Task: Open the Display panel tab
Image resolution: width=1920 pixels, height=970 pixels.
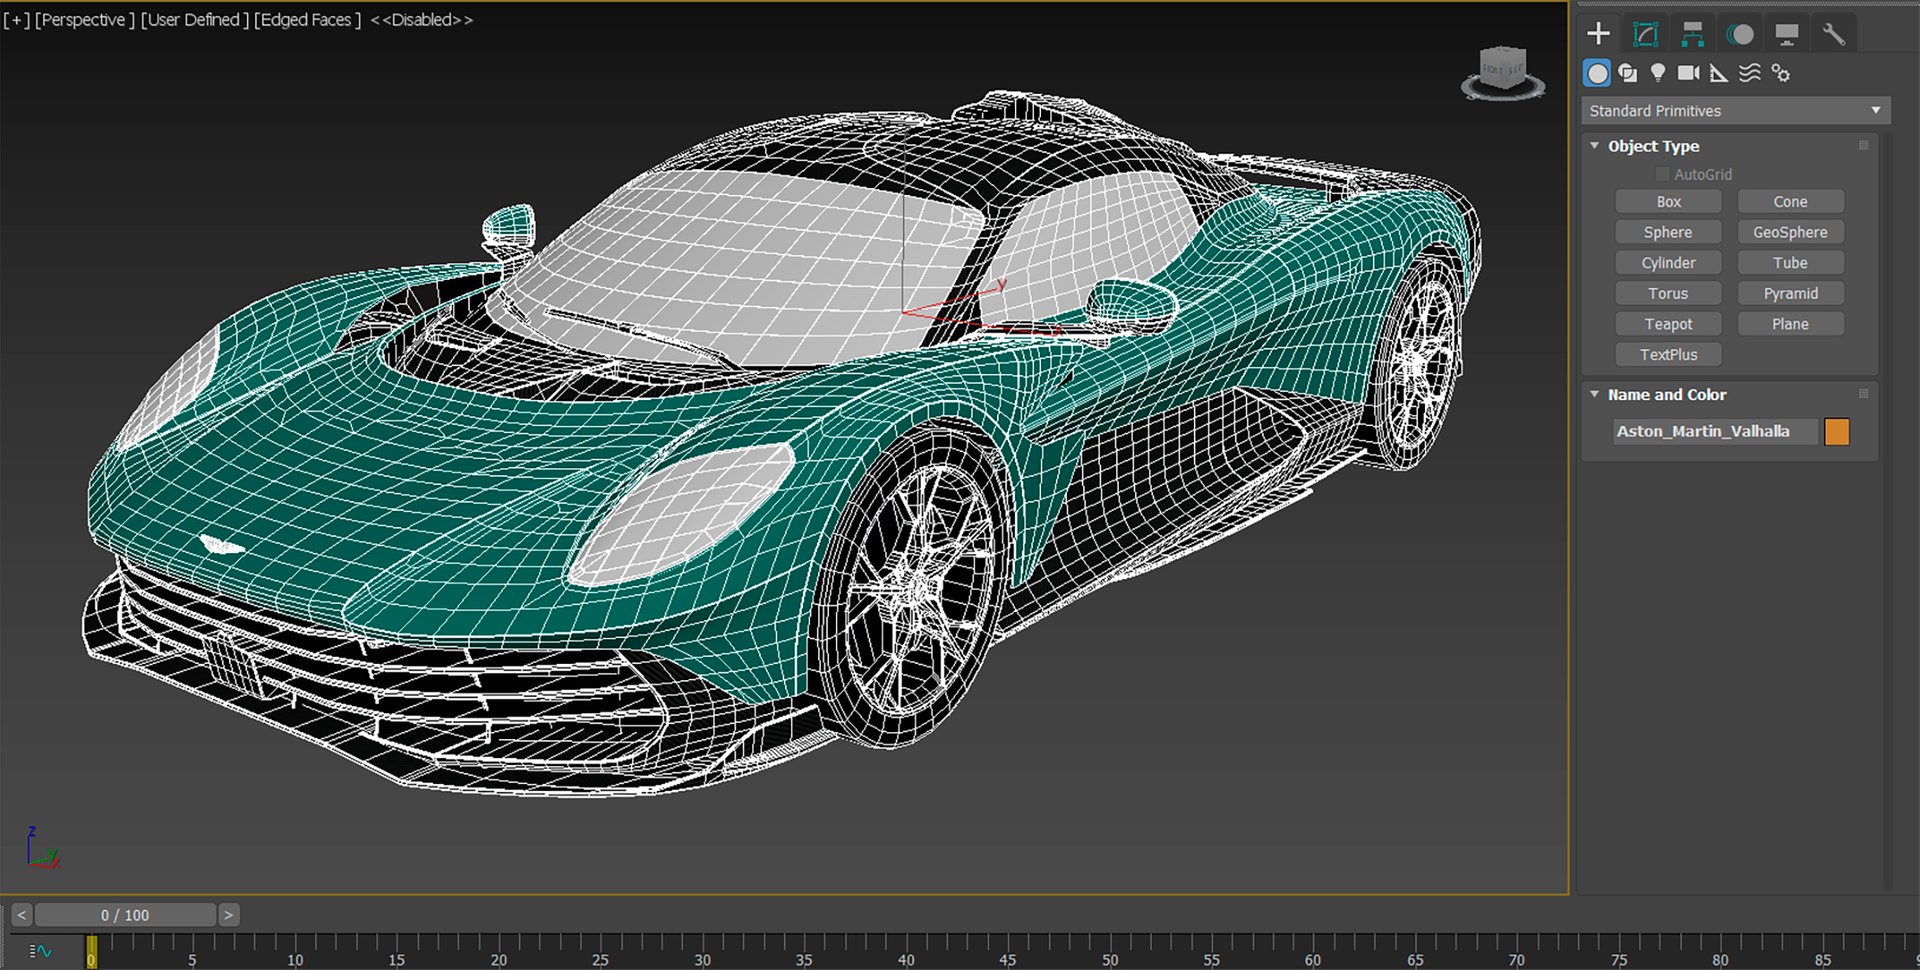Action: coord(1787,34)
